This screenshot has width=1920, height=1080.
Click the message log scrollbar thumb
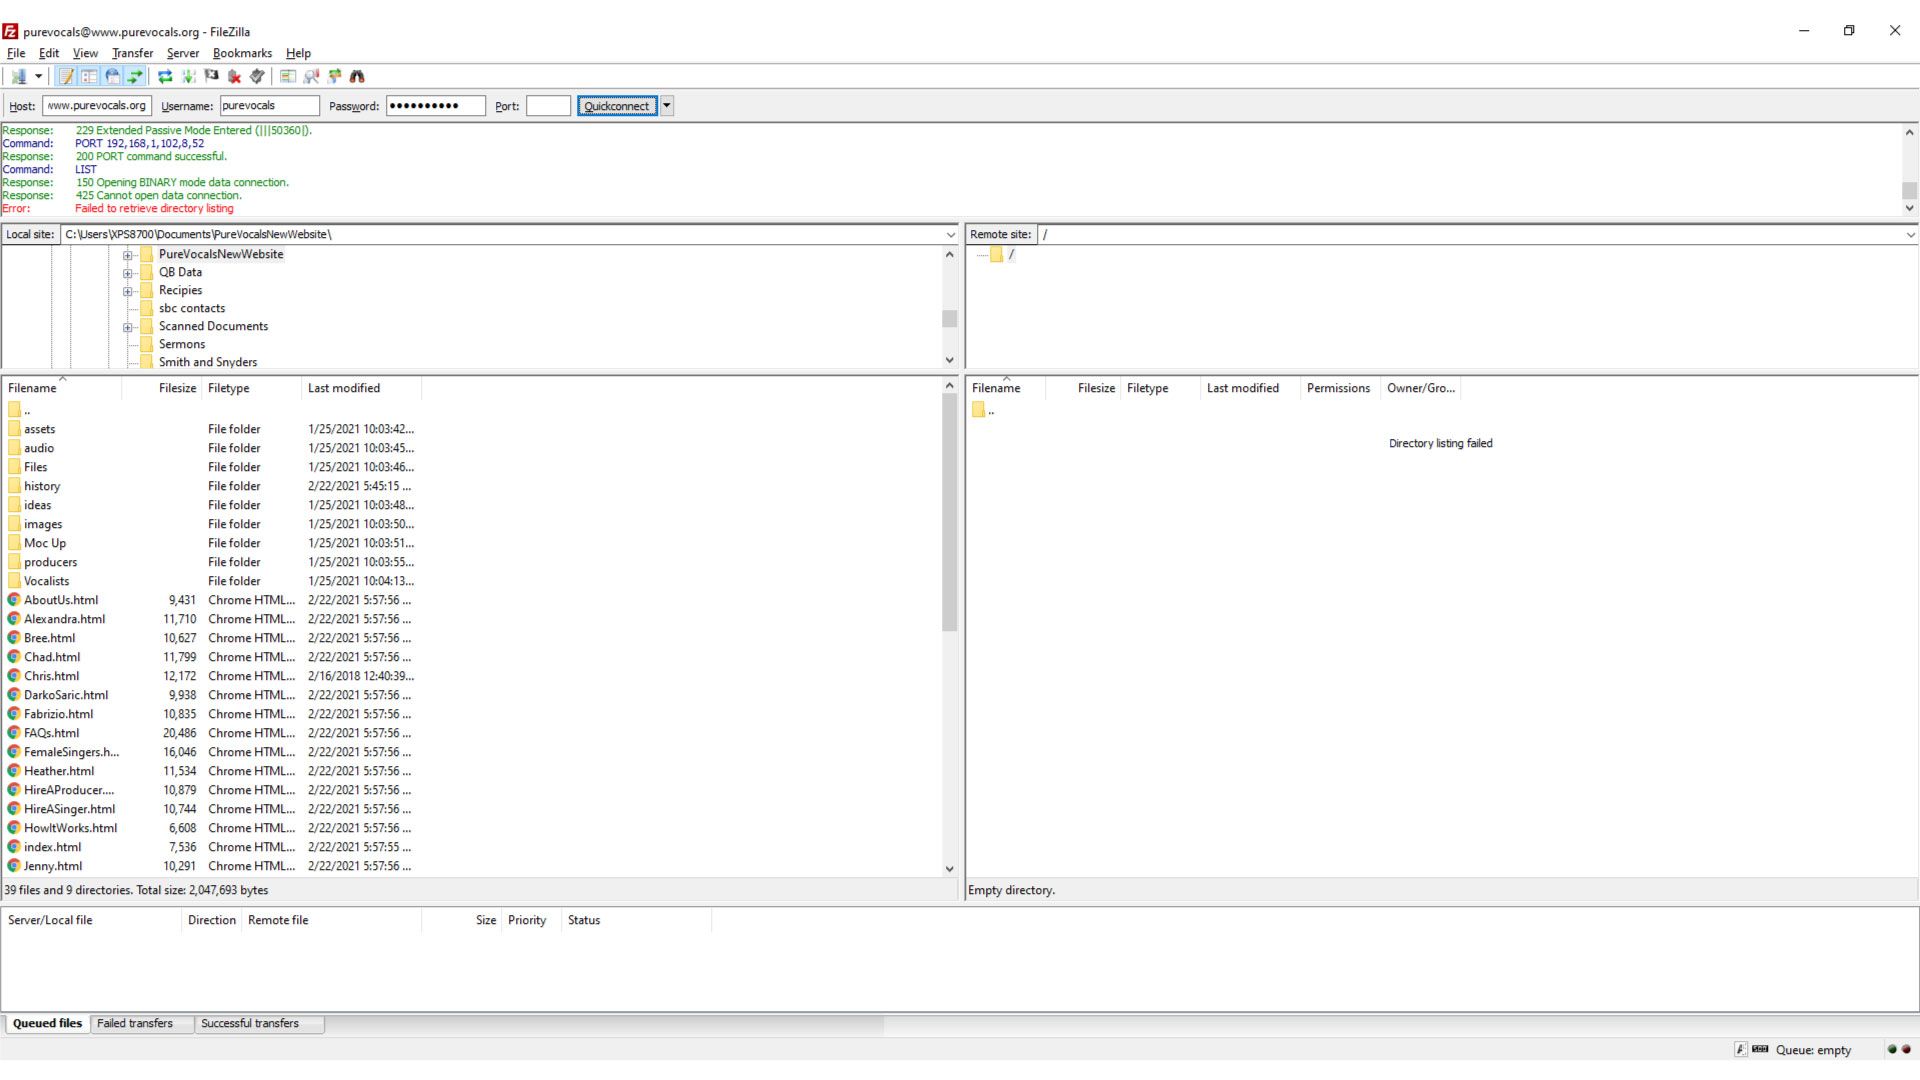pos(1909,190)
